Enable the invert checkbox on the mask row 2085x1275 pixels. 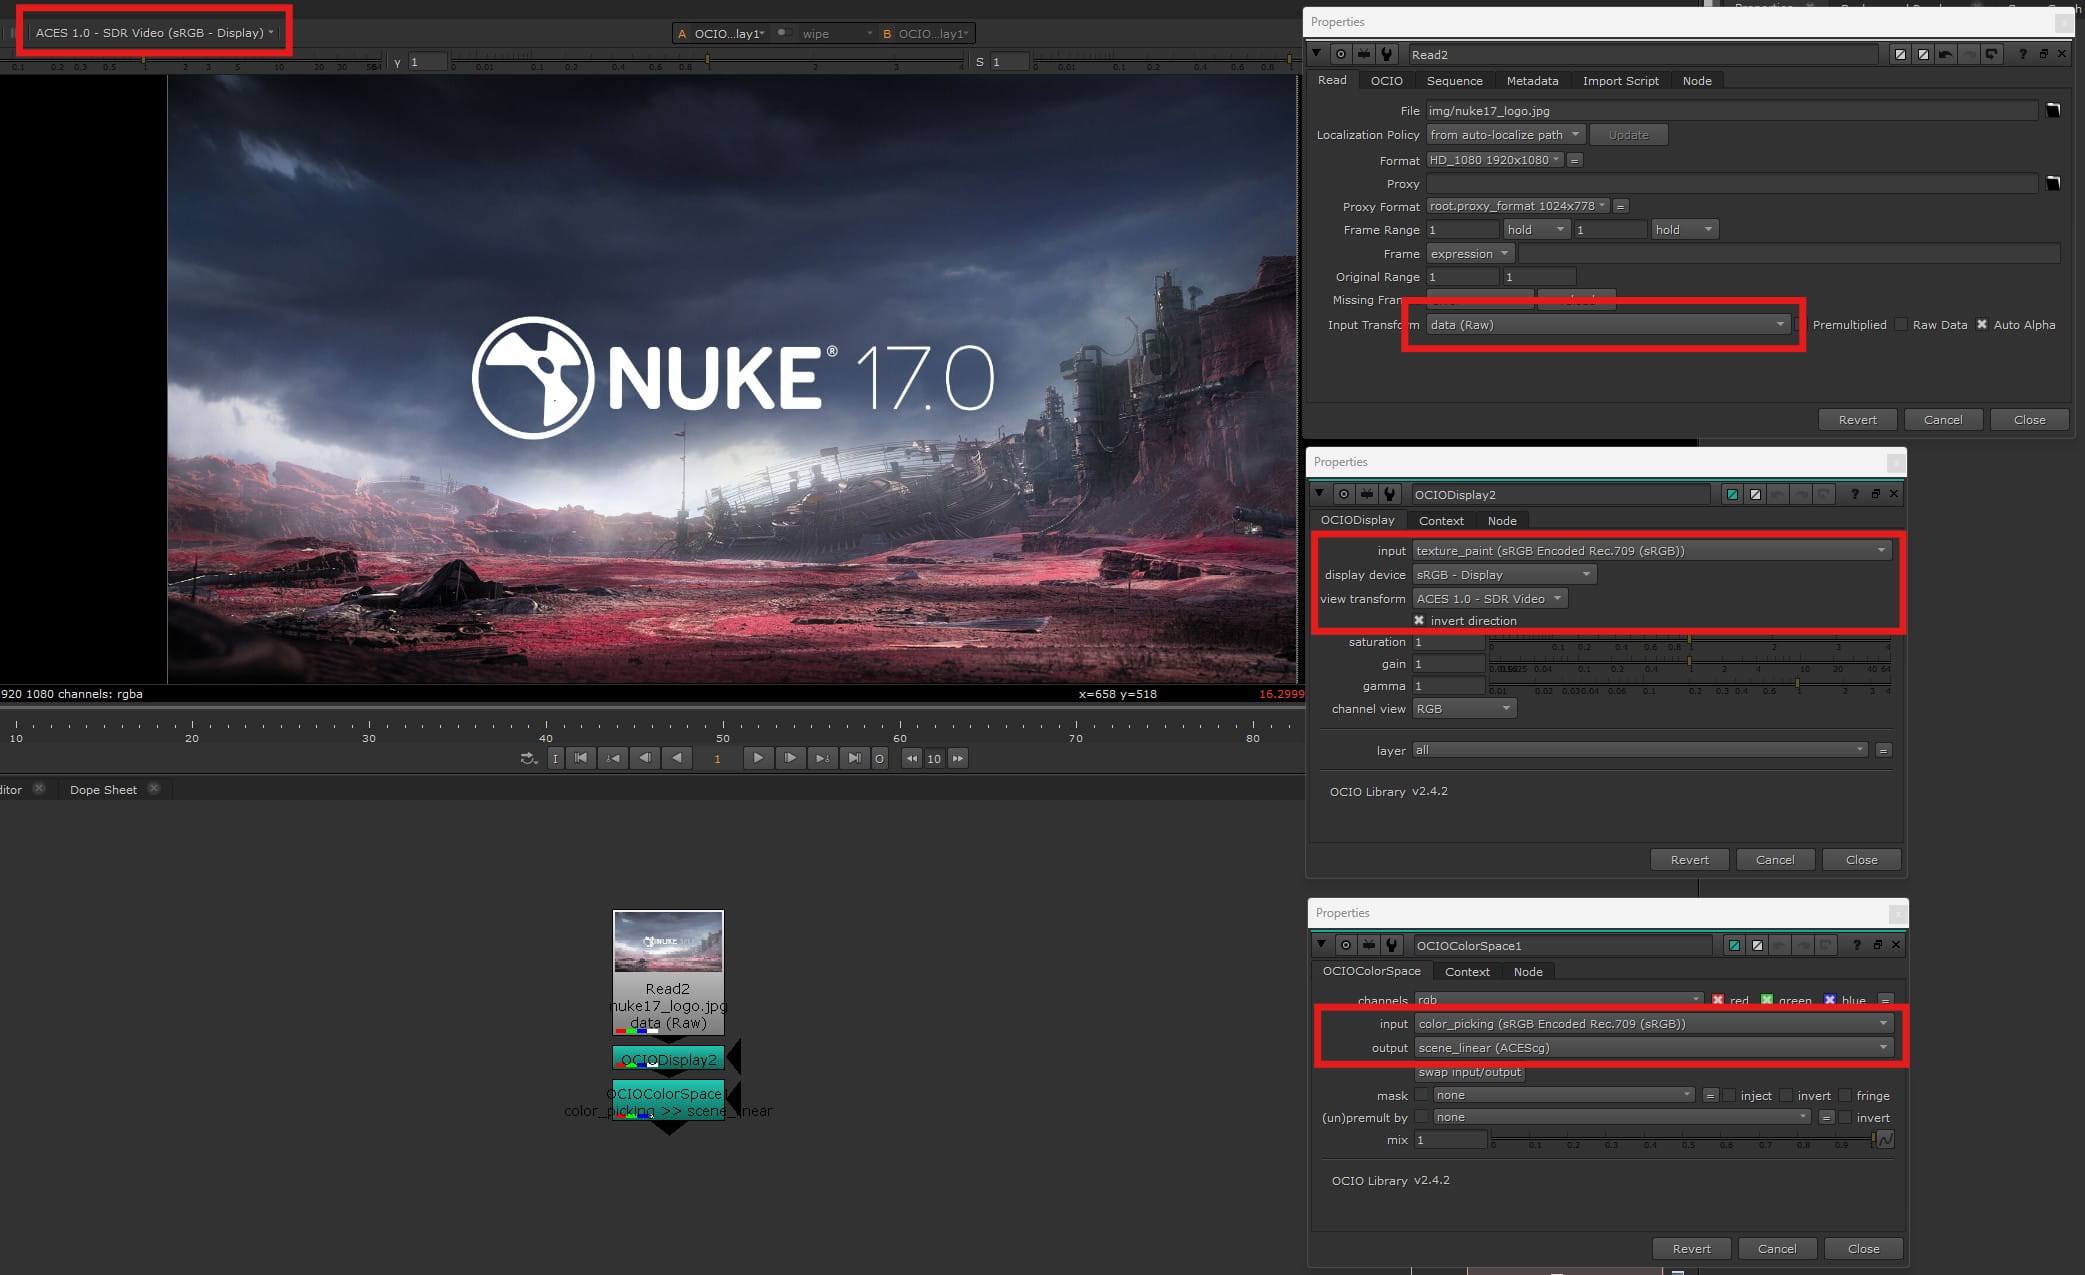pyautogui.click(x=1786, y=1095)
